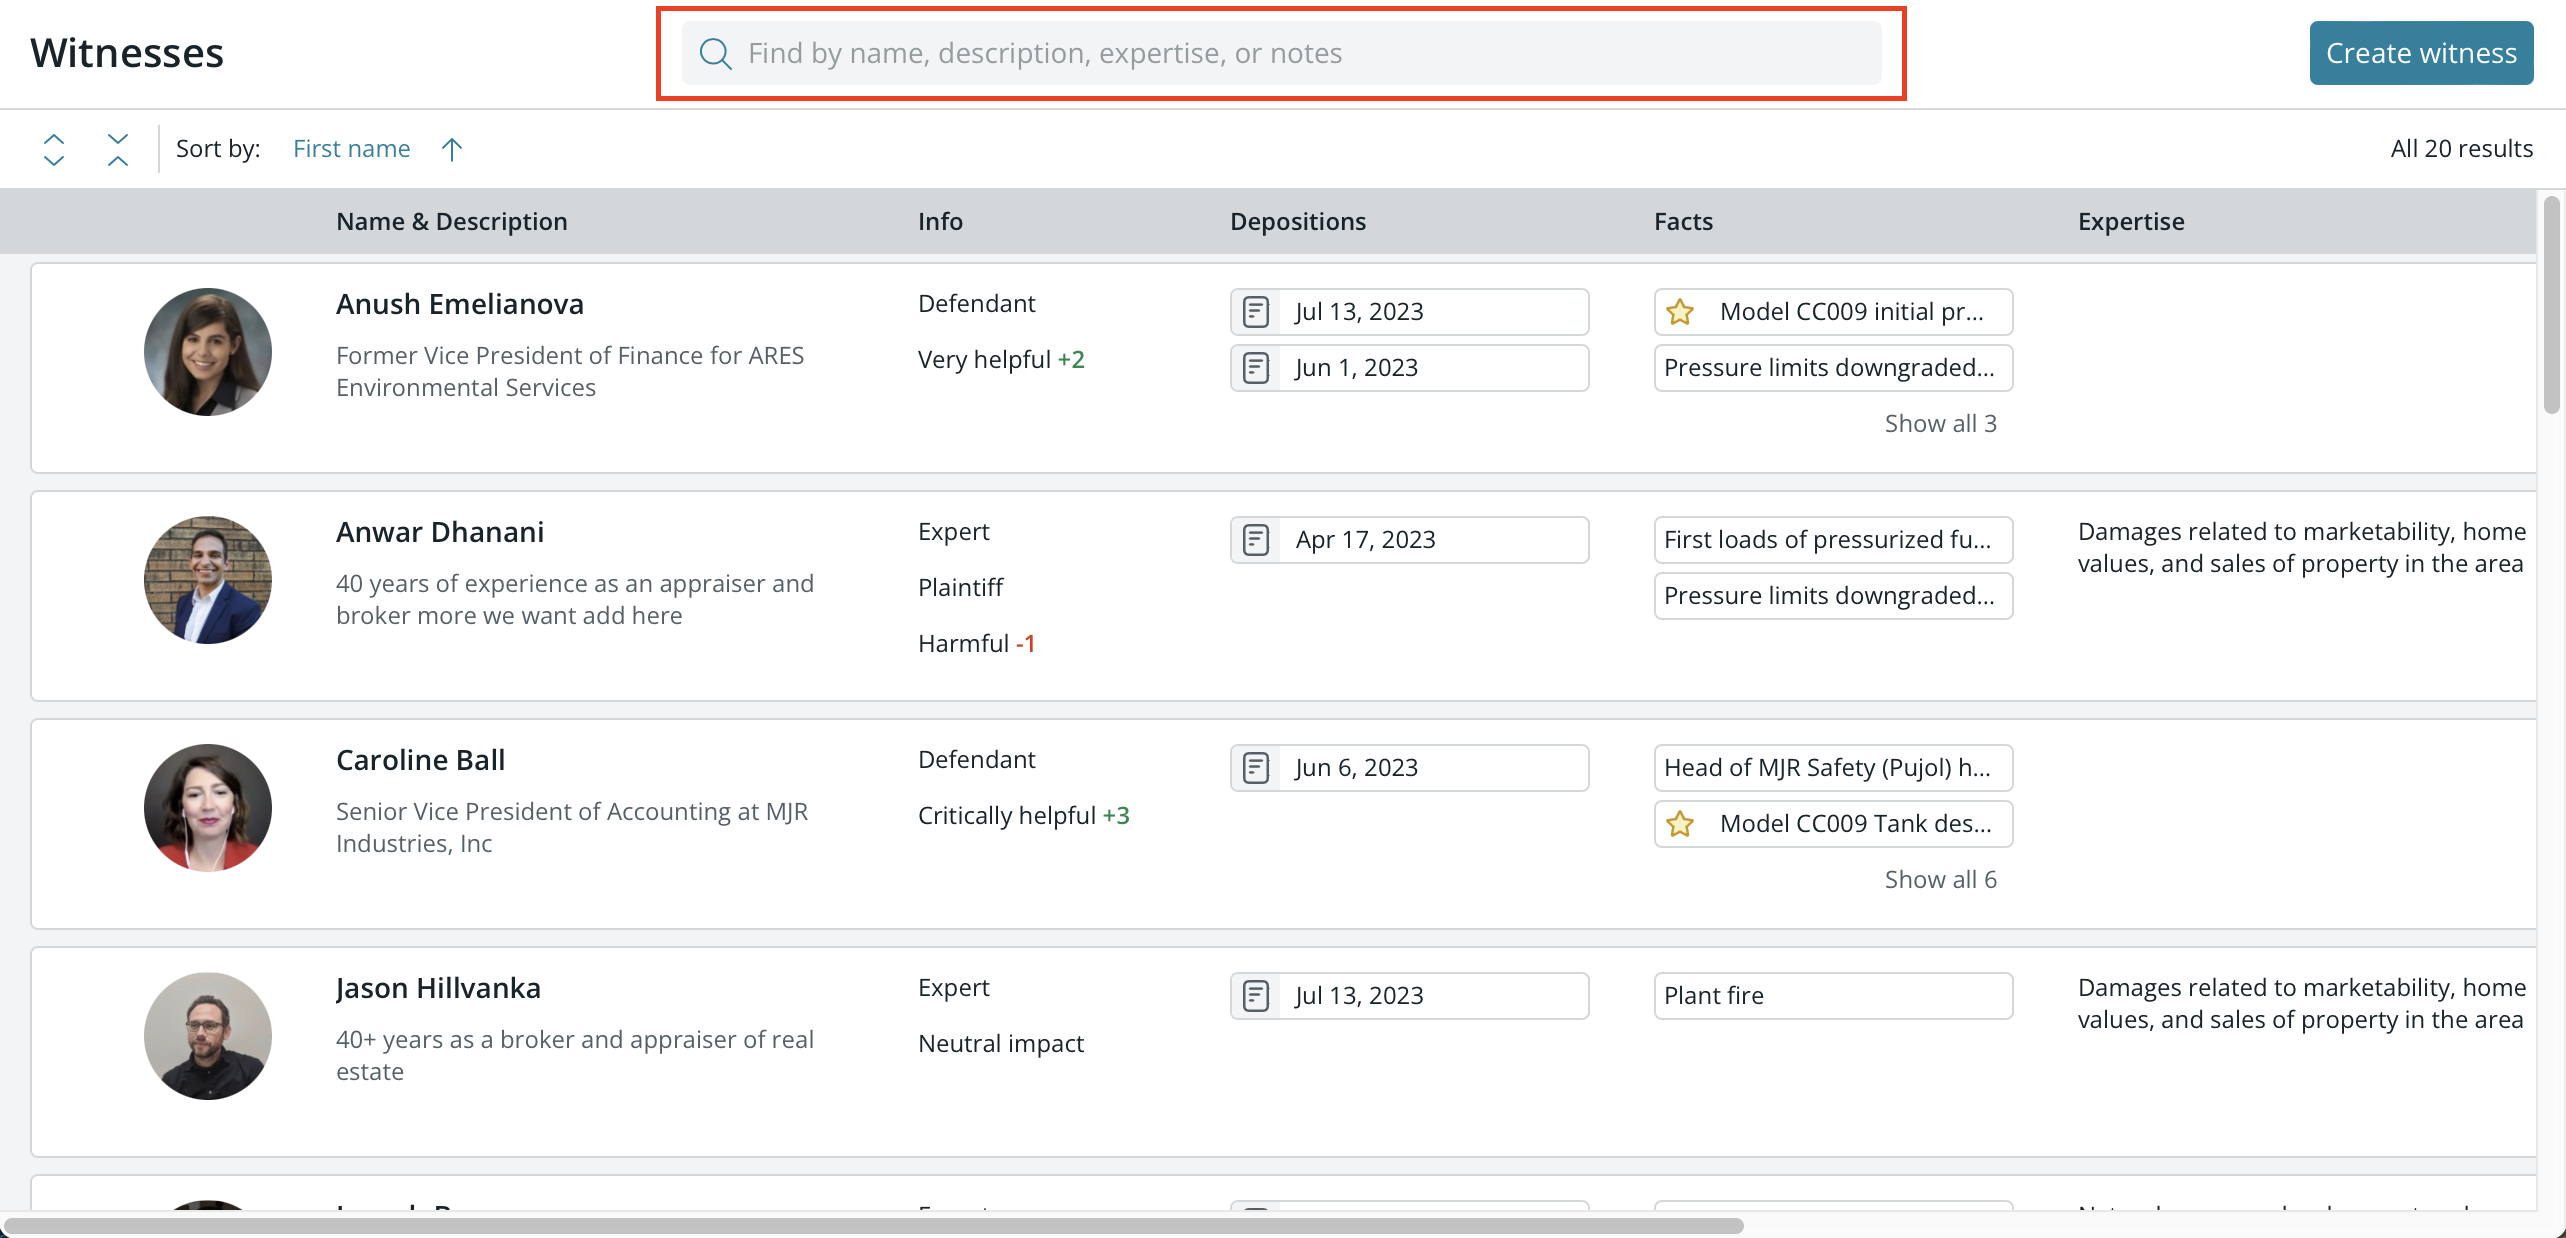Open Anwar Dhanani's avatar photo
Image resolution: width=2566 pixels, height=1238 pixels.
pyautogui.click(x=208, y=580)
